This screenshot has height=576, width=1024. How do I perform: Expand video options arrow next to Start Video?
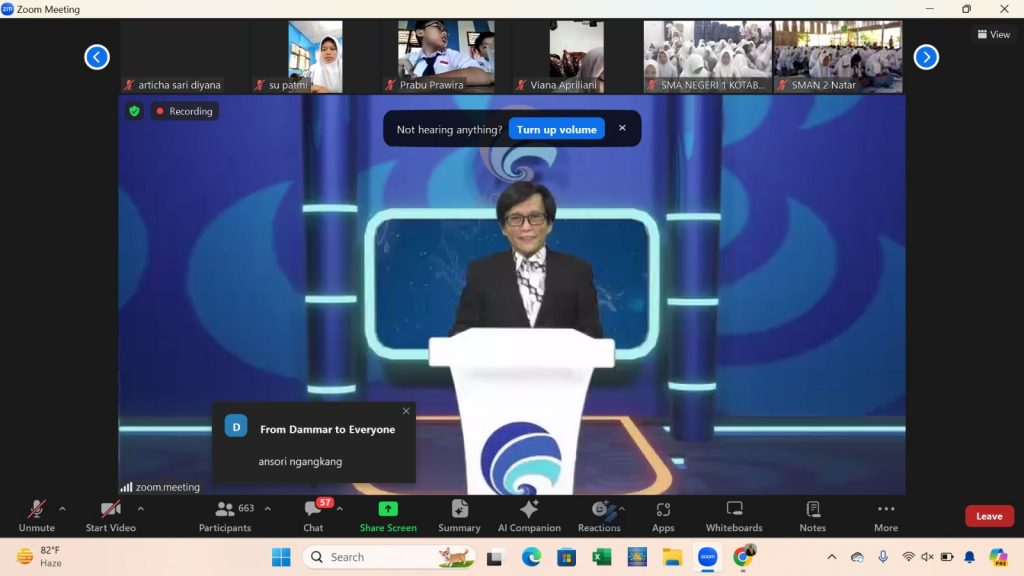(140, 508)
